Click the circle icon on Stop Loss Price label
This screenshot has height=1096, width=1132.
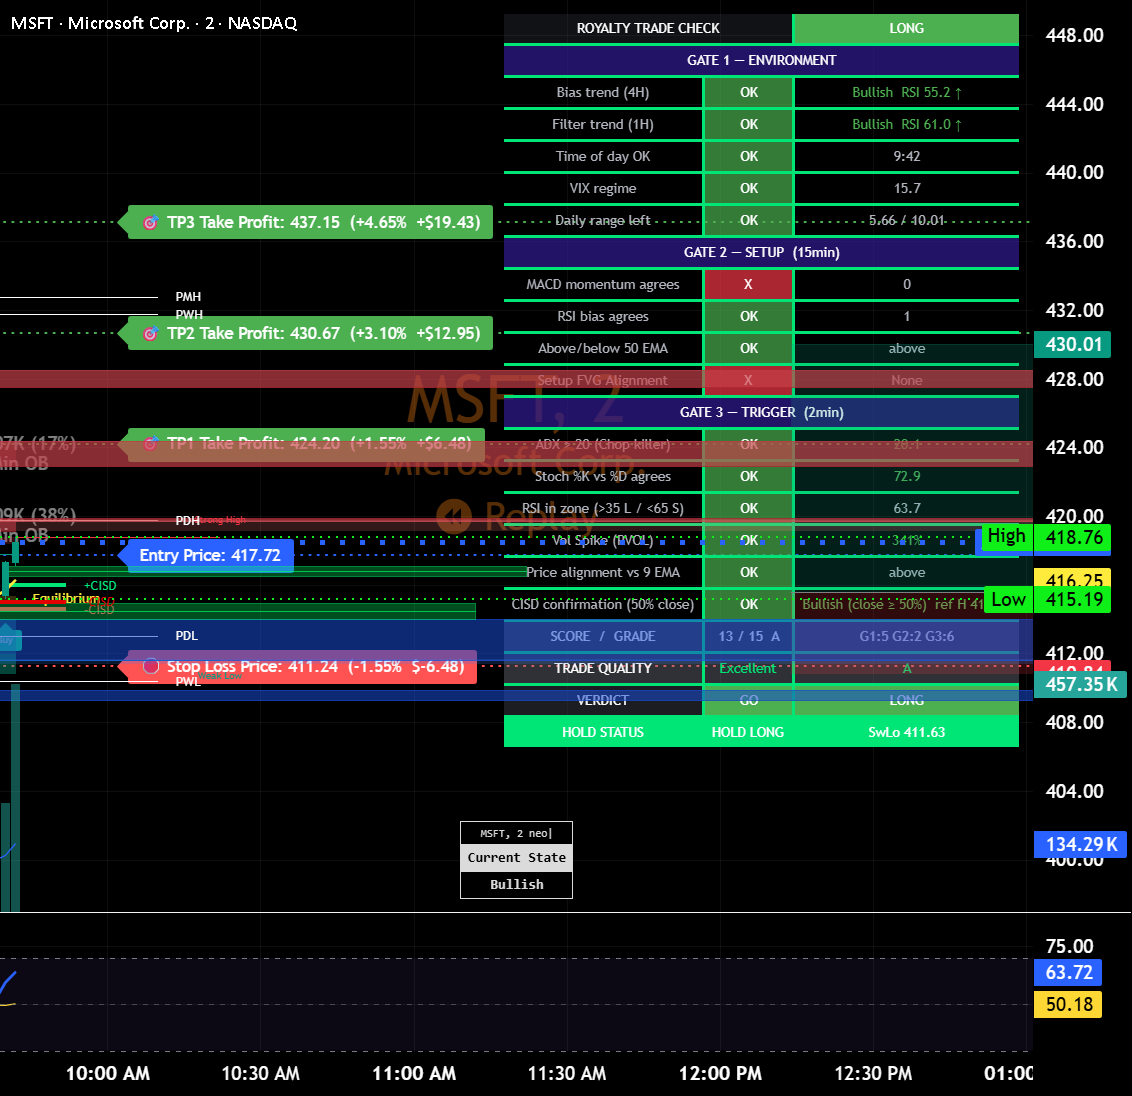point(151,666)
